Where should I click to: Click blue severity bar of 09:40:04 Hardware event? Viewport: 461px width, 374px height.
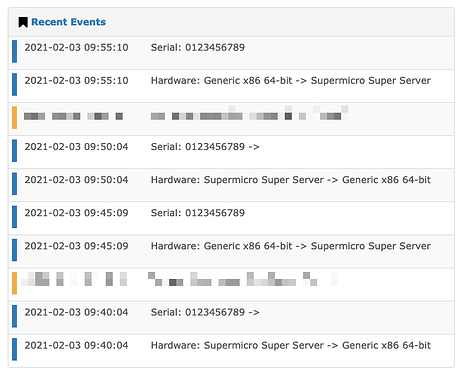tap(14, 349)
